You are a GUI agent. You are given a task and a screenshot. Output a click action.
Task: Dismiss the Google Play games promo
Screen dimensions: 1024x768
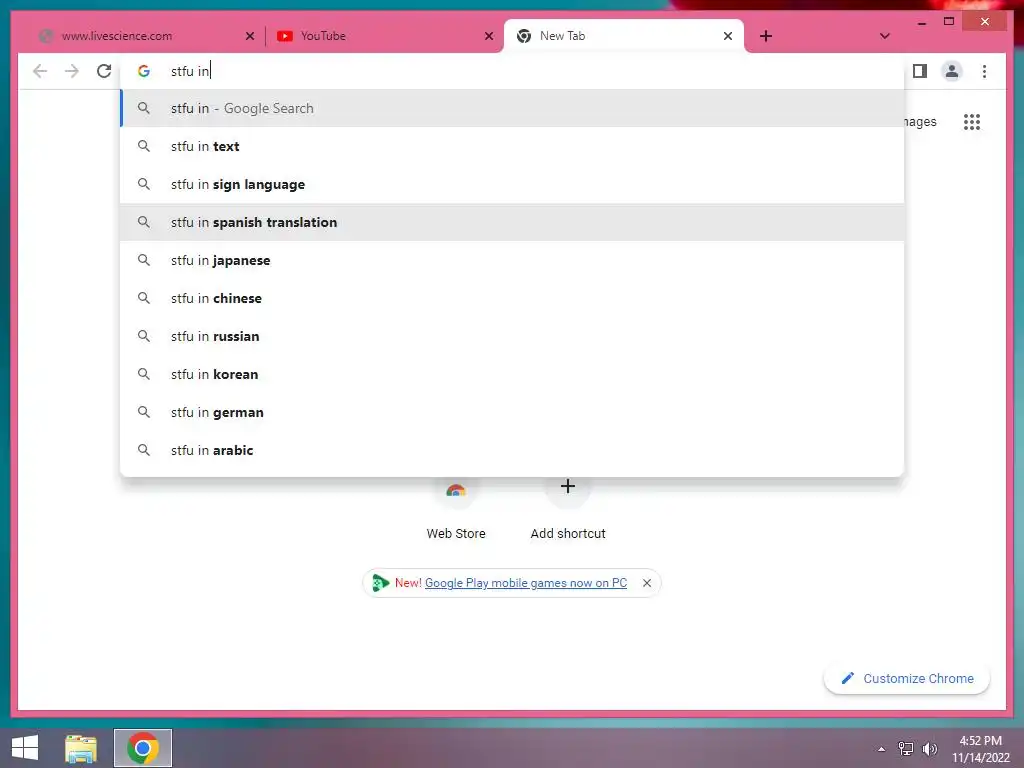(x=647, y=583)
